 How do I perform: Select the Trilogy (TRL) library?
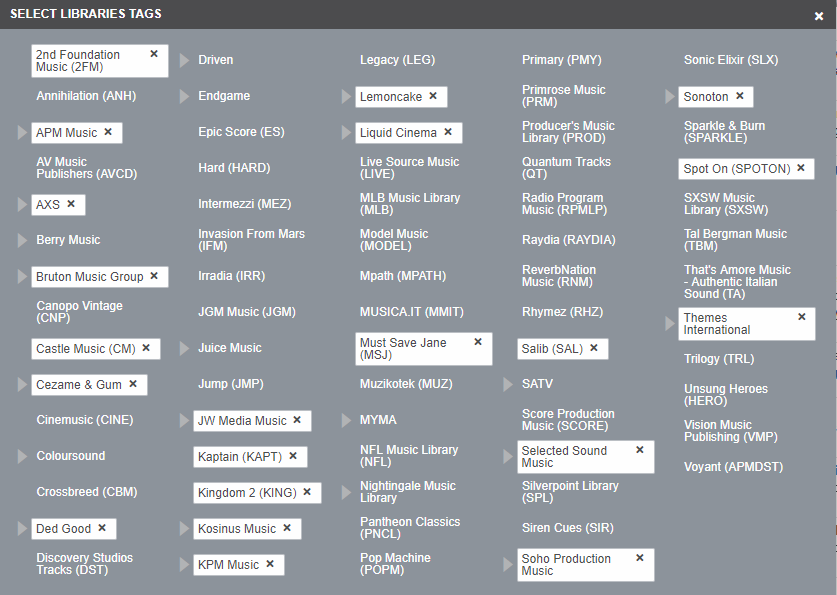coord(718,359)
